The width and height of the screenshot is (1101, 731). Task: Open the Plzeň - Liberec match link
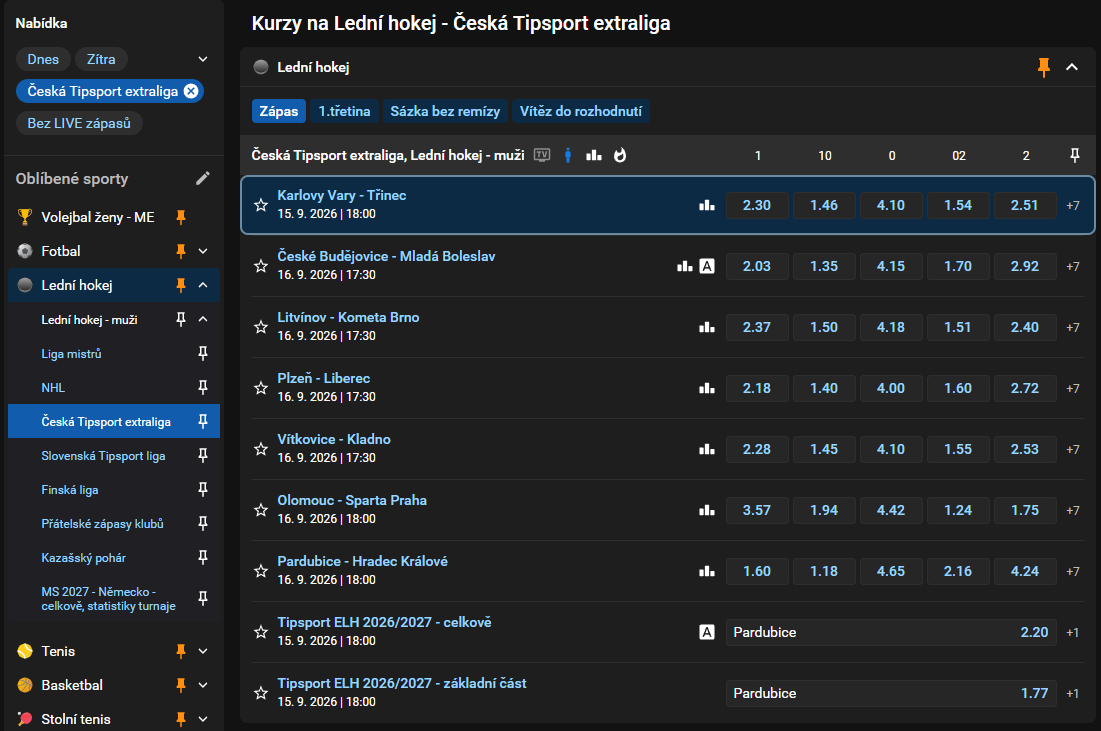(x=324, y=378)
